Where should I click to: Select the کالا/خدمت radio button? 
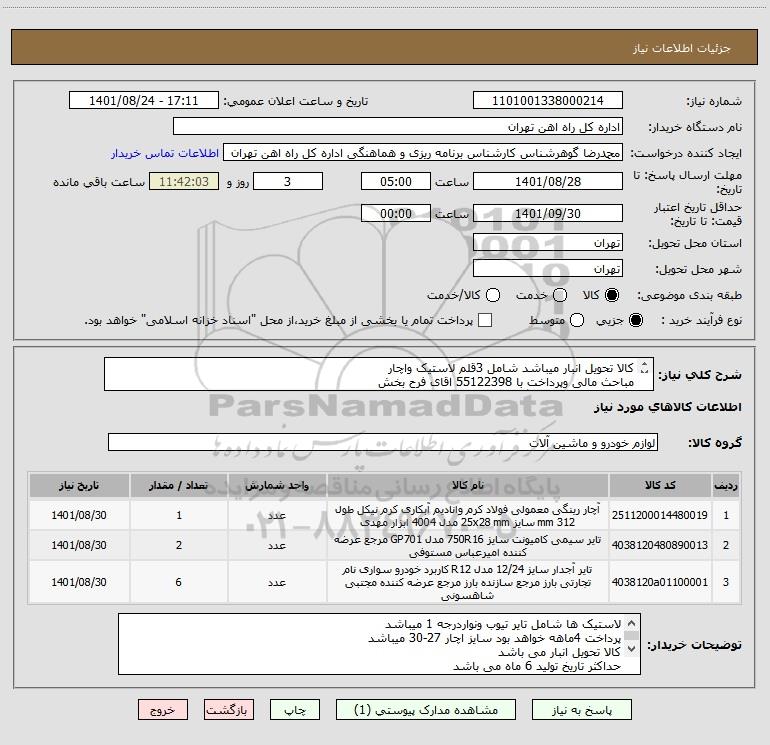493,295
